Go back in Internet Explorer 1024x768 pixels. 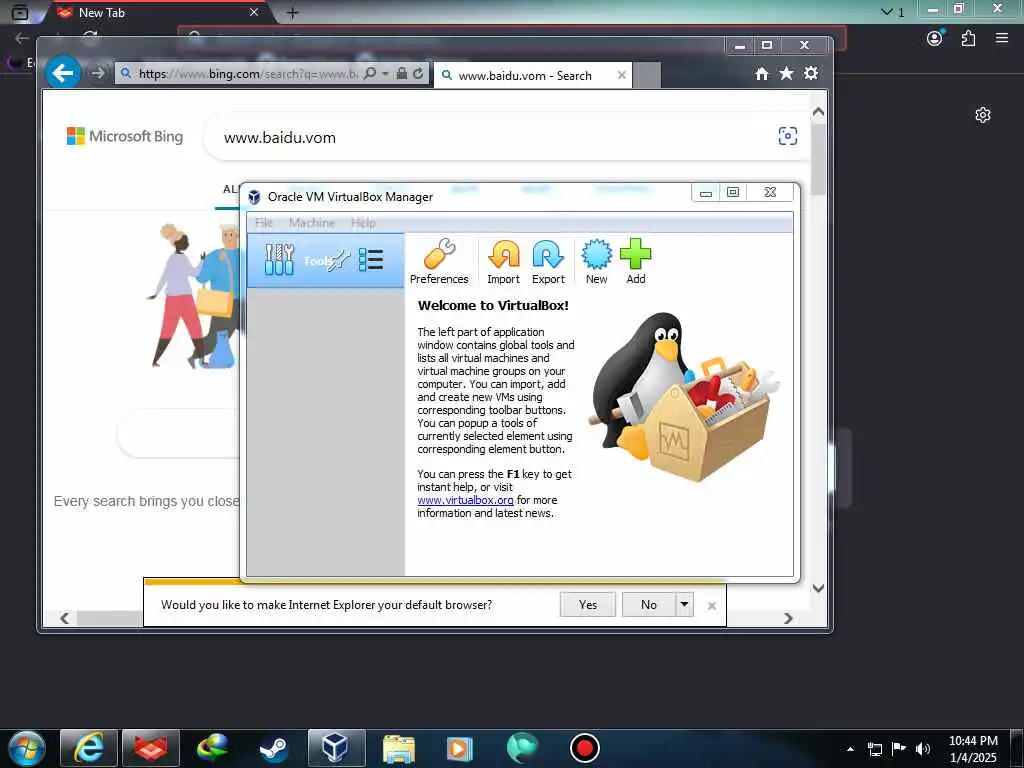point(63,72)
